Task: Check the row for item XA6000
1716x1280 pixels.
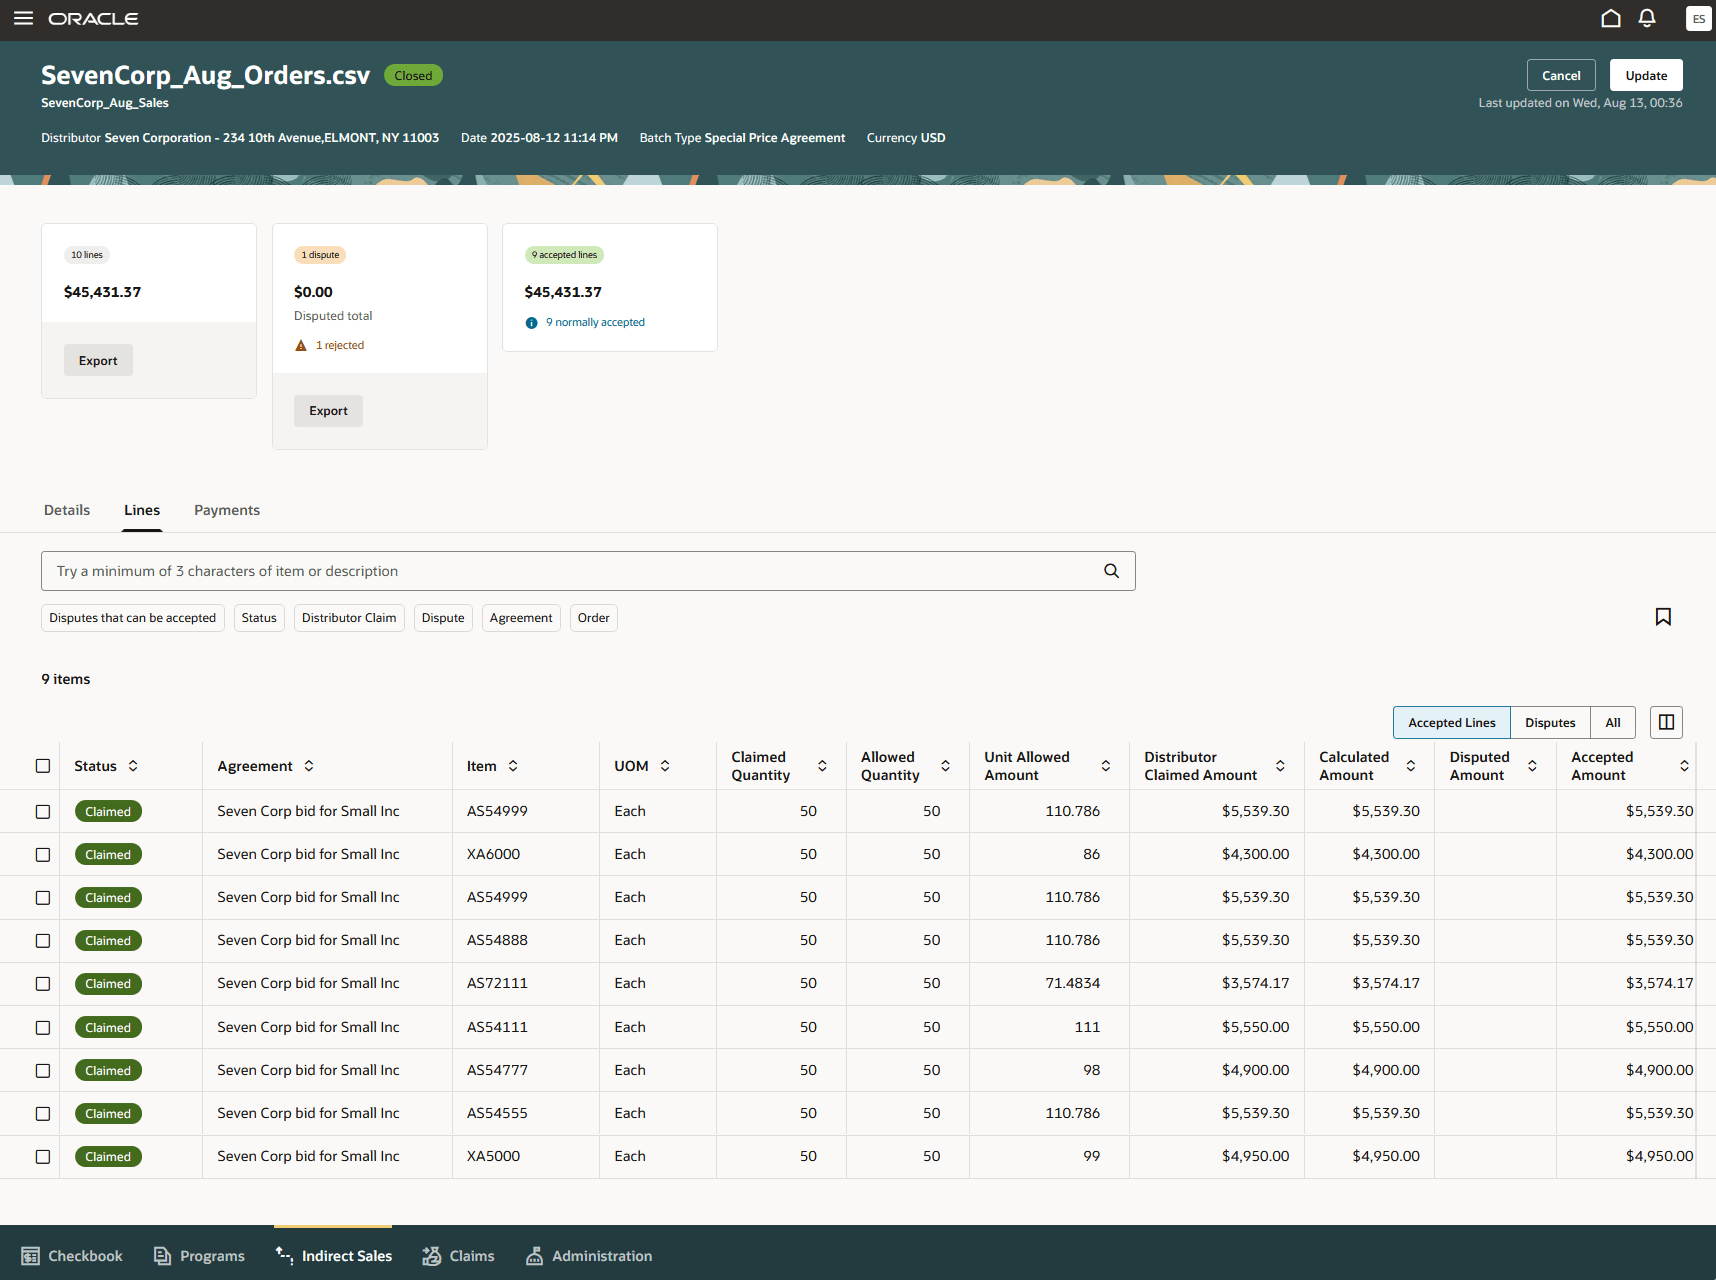Action: coord(43,855)
